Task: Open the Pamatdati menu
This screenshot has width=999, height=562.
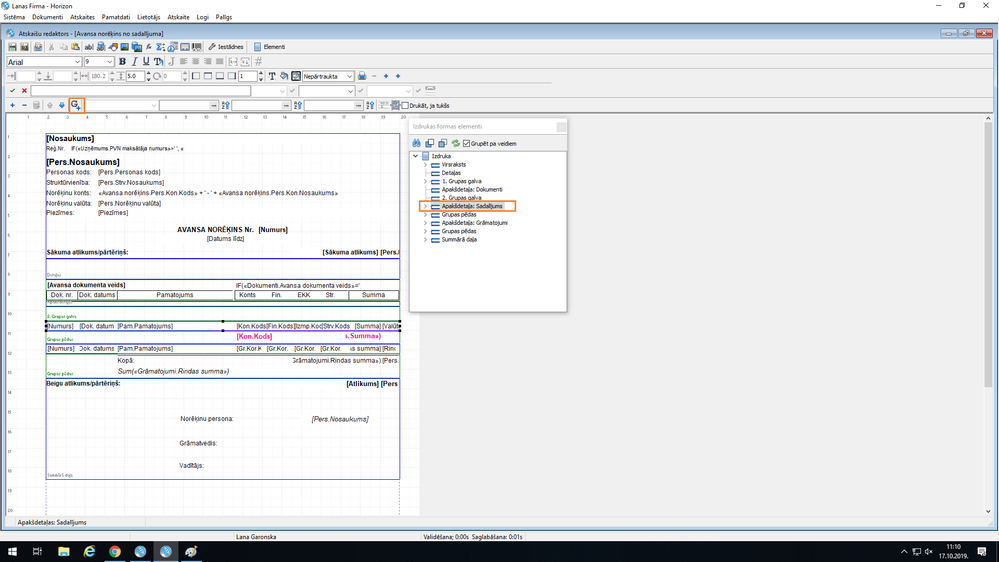Action: pyautogui.click(x=116, y=17)
